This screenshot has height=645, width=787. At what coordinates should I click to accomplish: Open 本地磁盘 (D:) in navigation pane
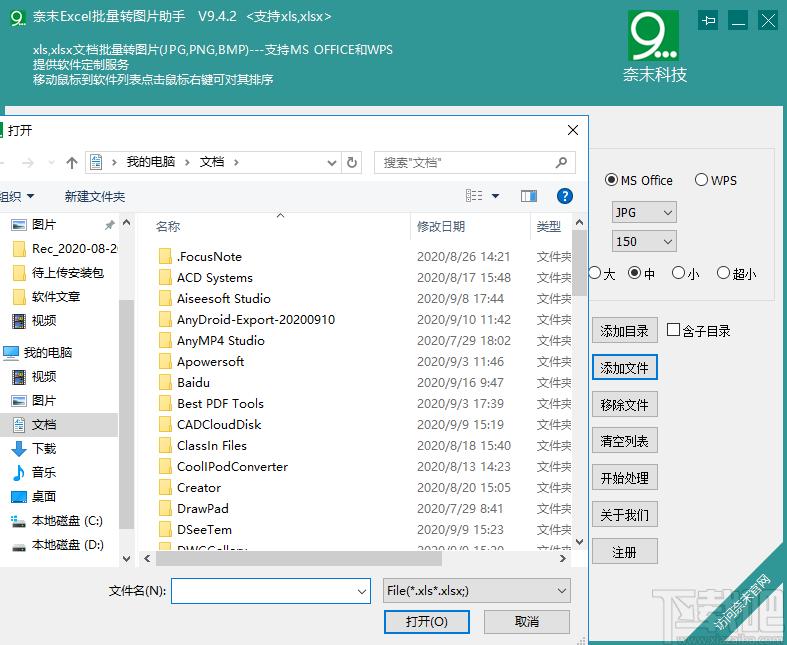57,545
